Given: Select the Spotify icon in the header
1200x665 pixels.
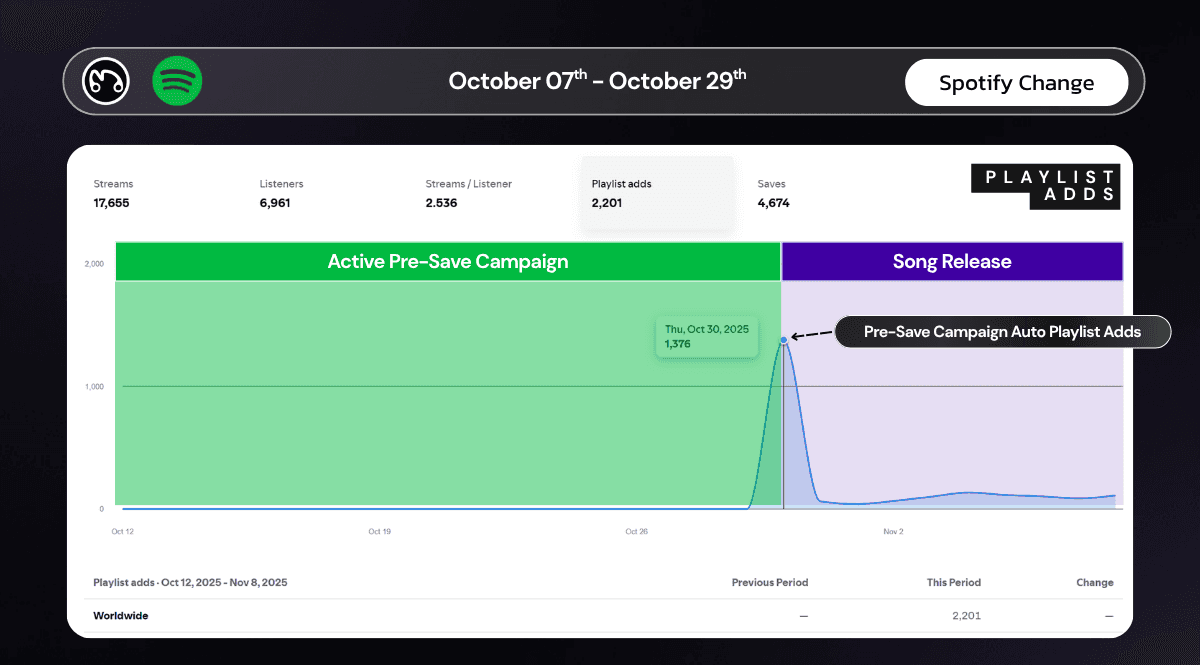Looking at the screenshot, I should click(x=177, y=82).
